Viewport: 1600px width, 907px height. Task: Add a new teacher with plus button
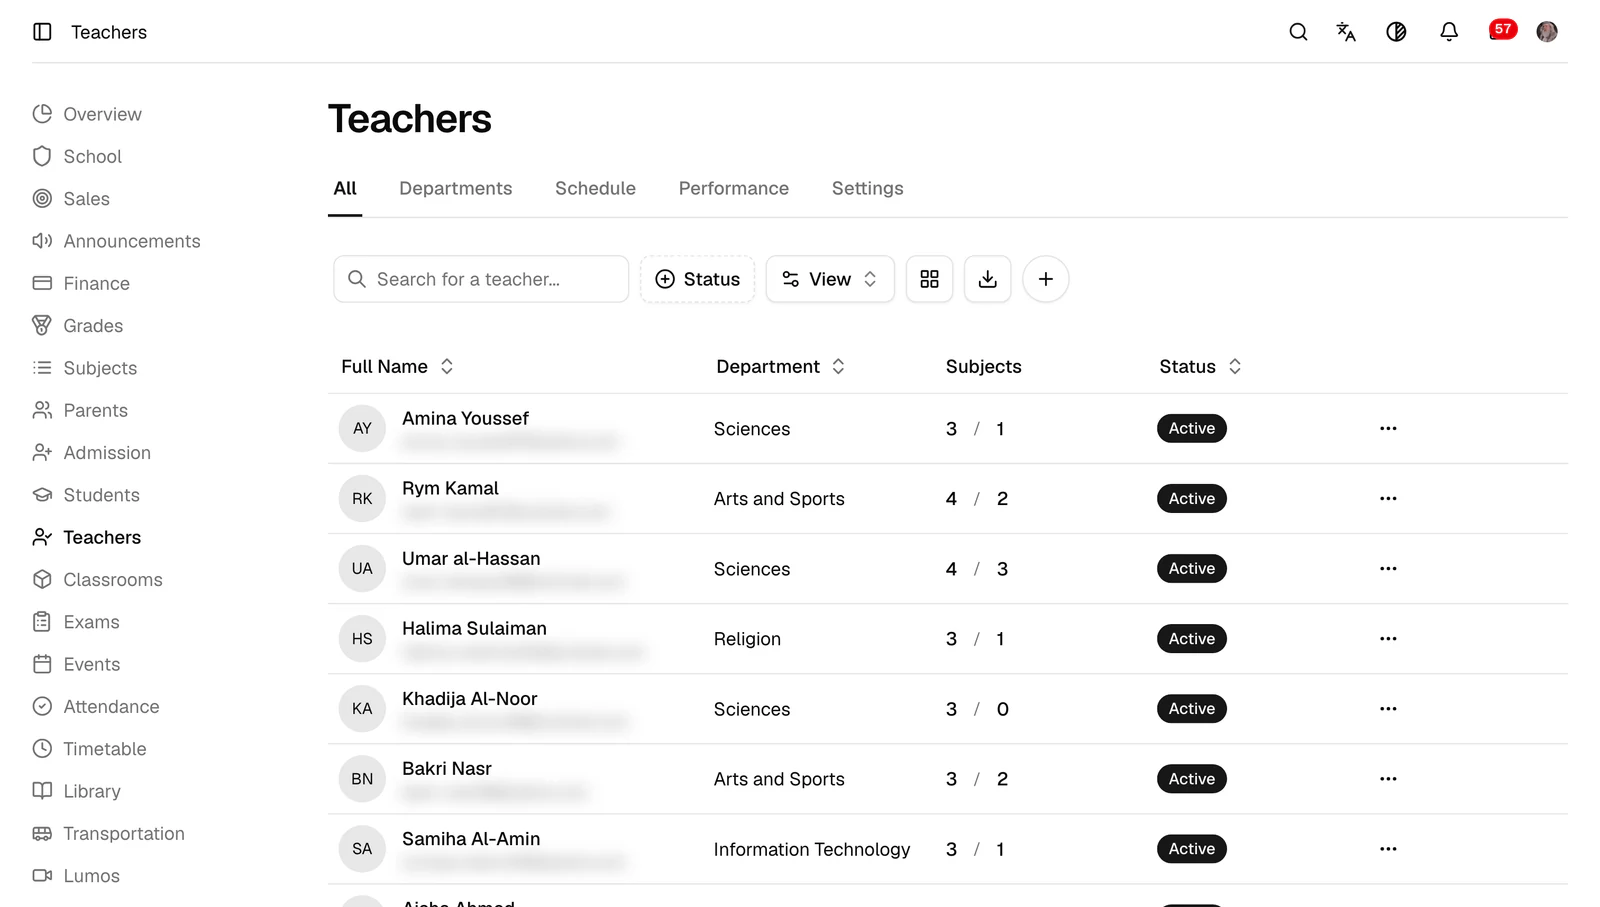pos(1045,279)
